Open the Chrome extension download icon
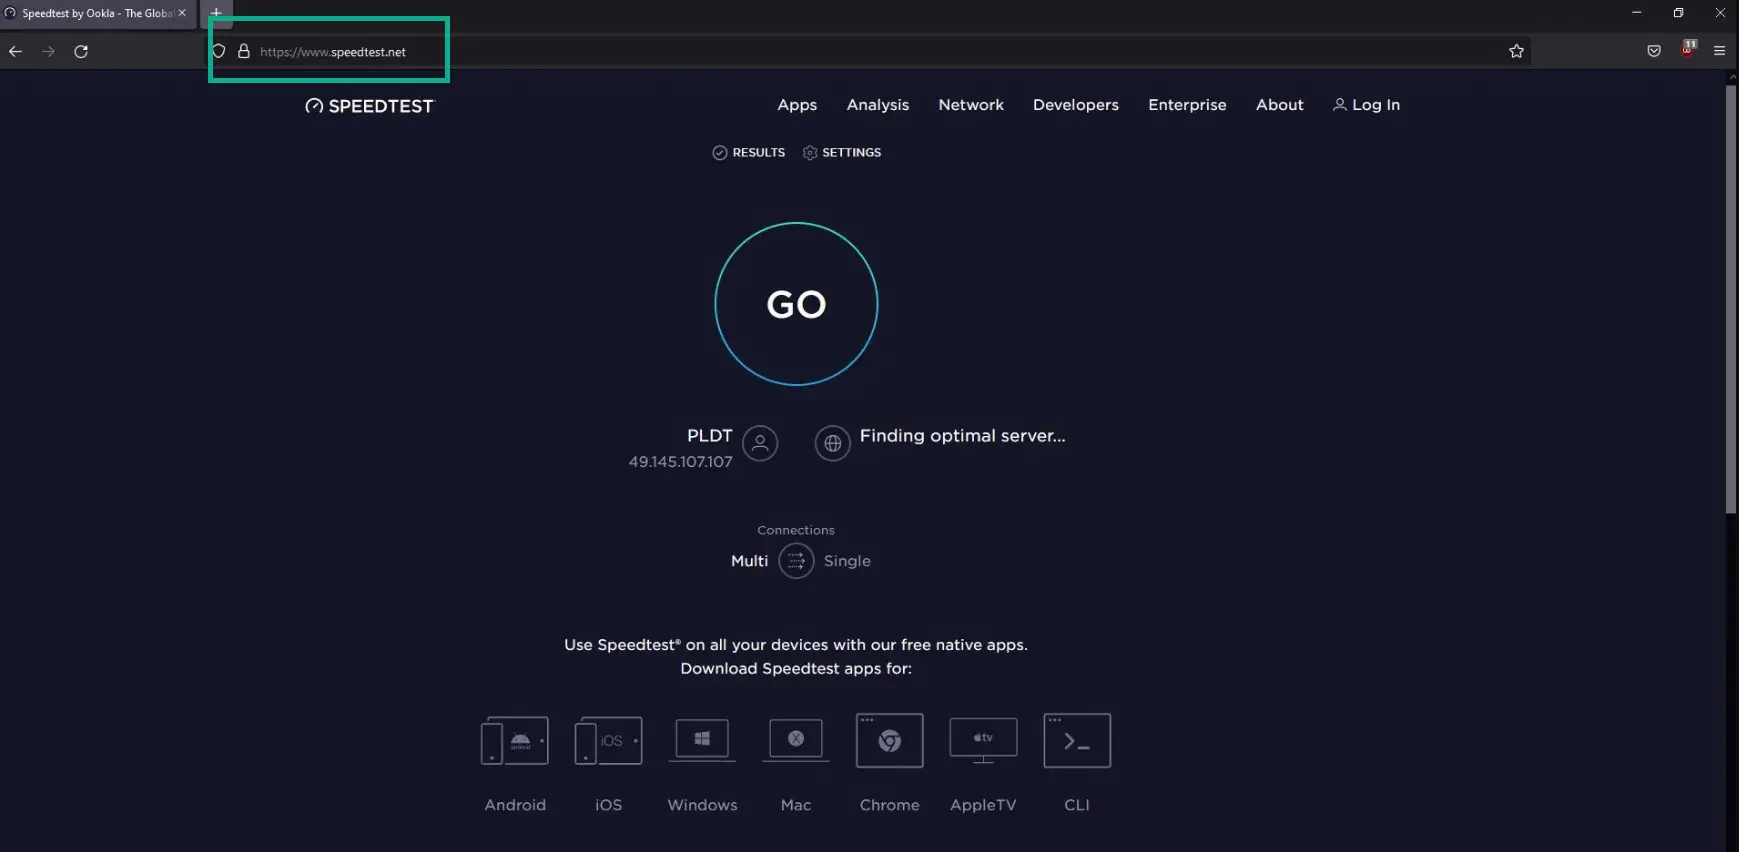 coord(889,741)
